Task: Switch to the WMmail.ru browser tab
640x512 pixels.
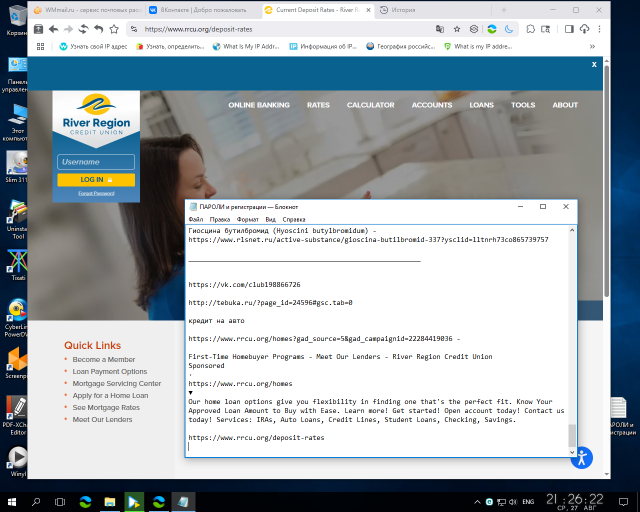Action: (x=87, y=10)
